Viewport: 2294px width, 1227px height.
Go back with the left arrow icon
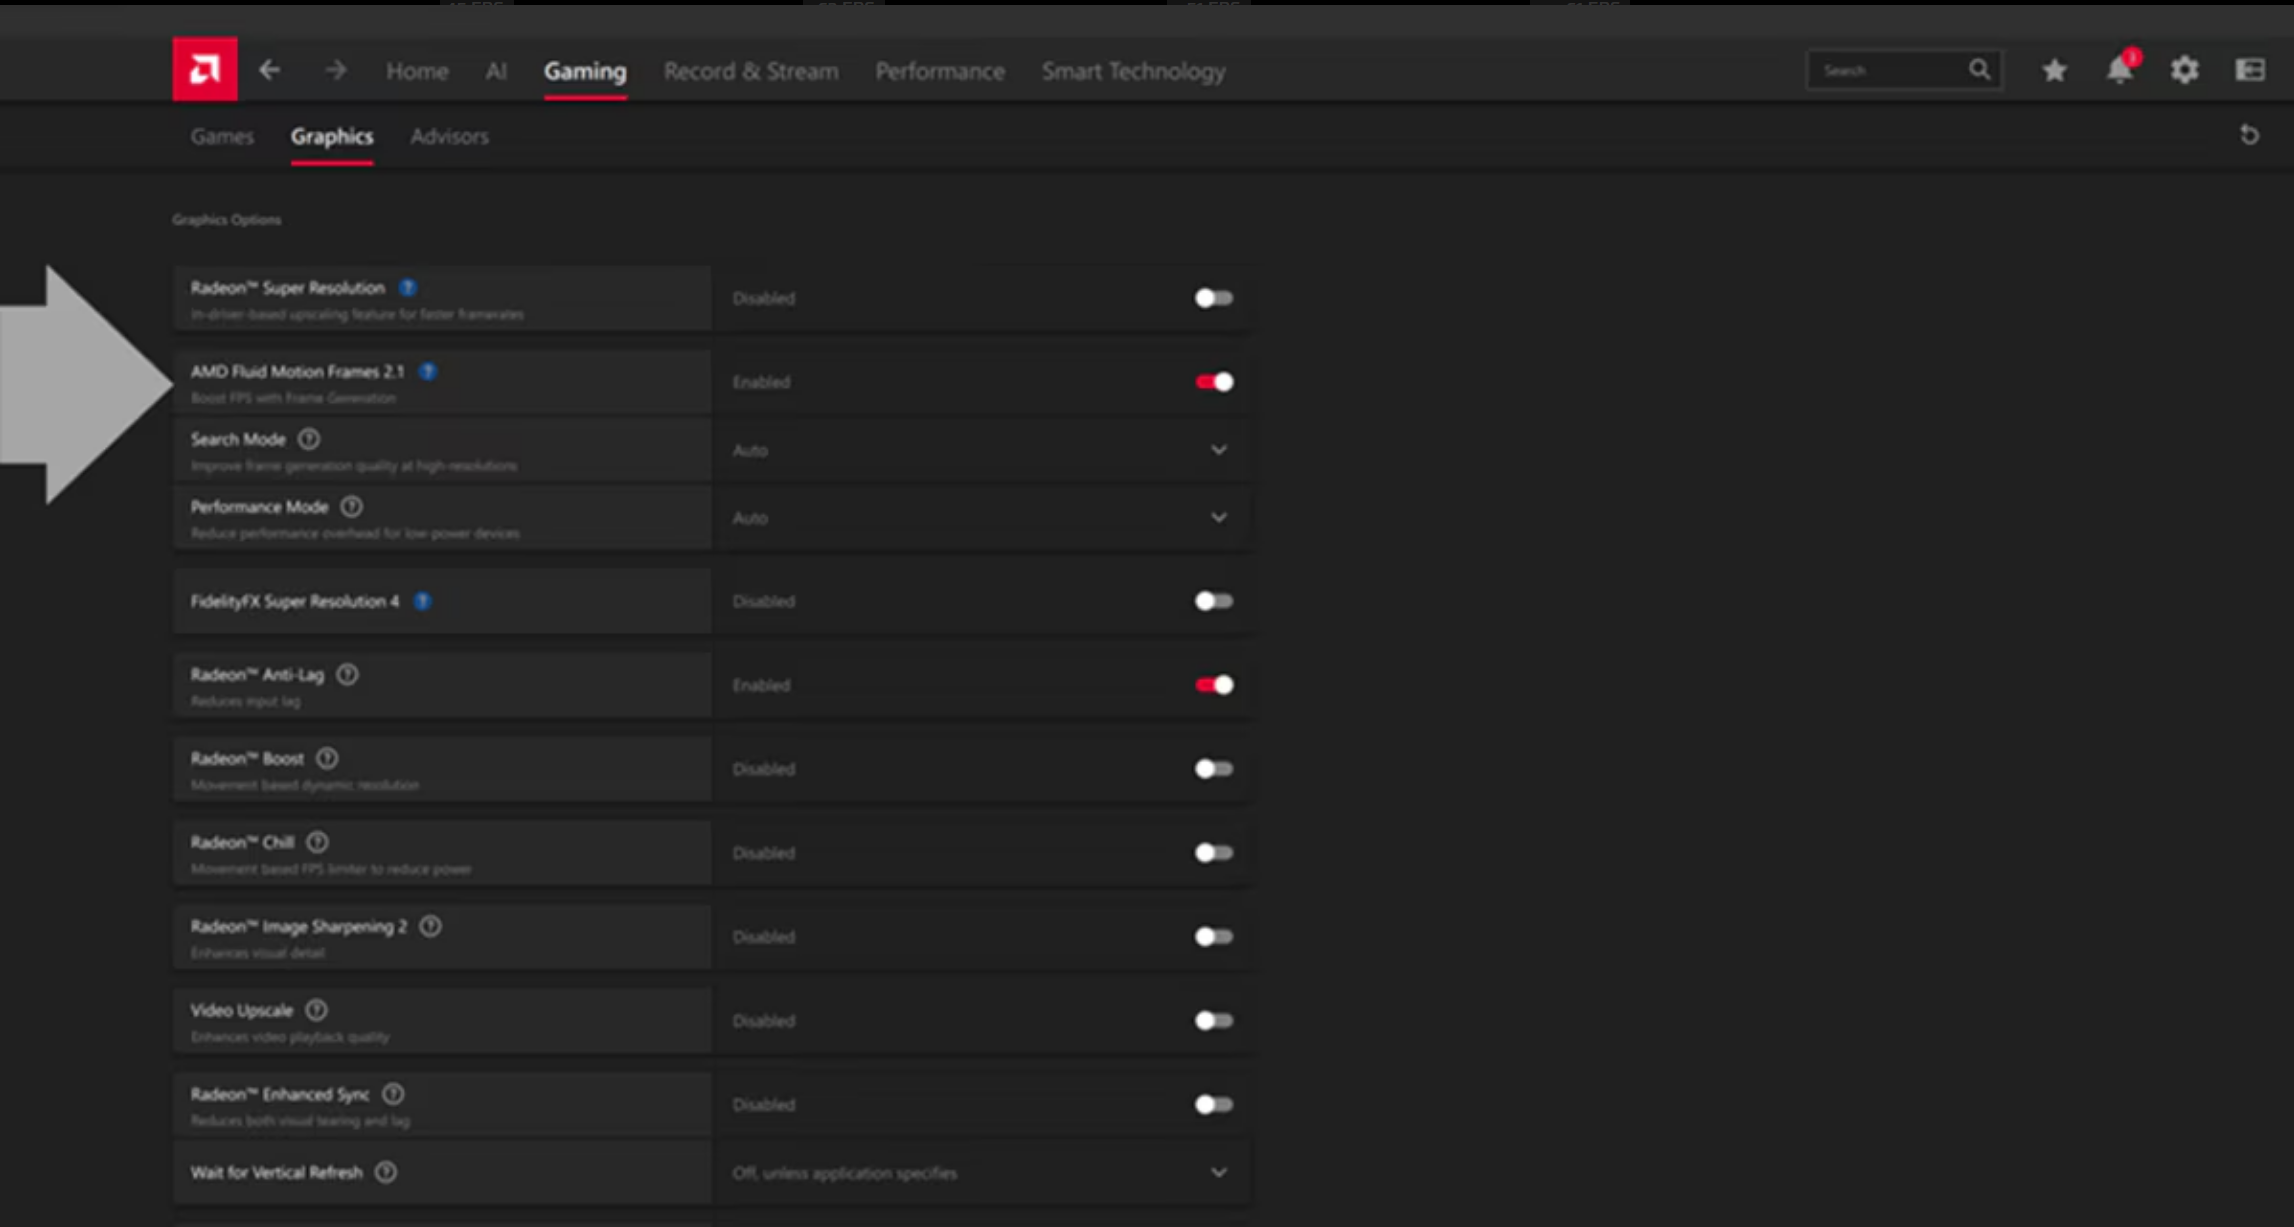269,70
